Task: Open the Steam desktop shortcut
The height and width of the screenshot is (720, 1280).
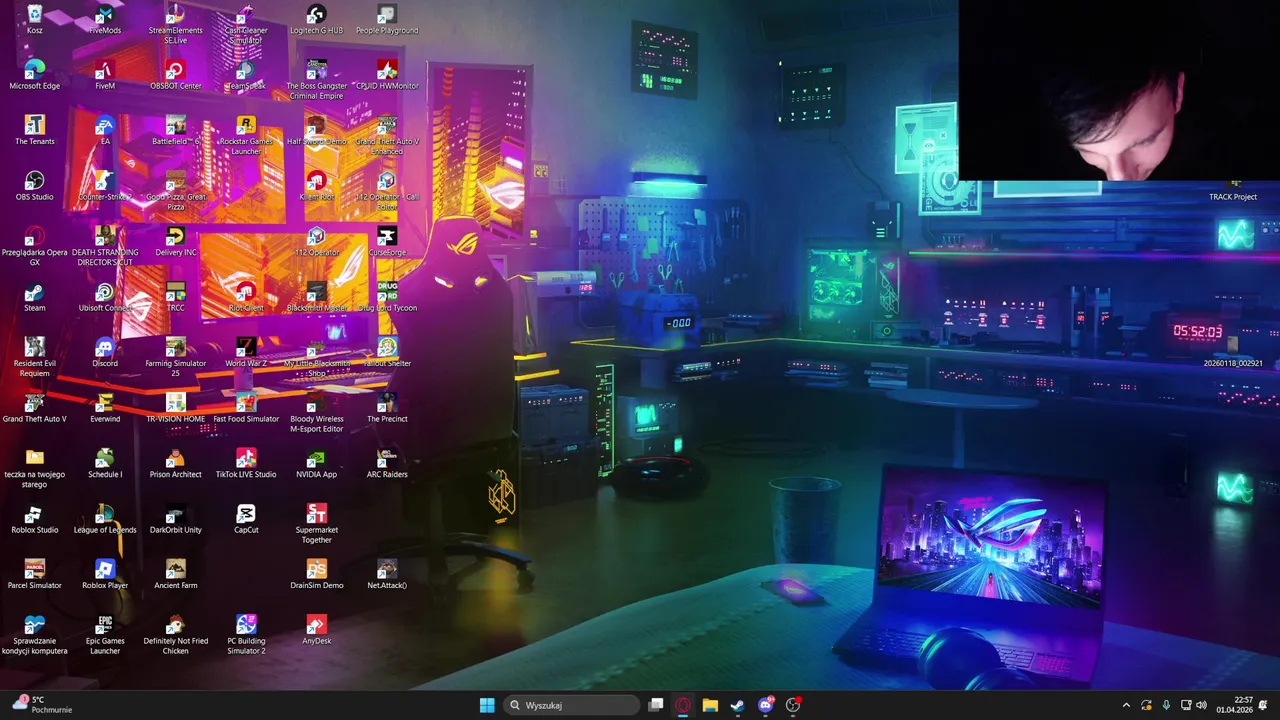Action: tap(34, 297)
